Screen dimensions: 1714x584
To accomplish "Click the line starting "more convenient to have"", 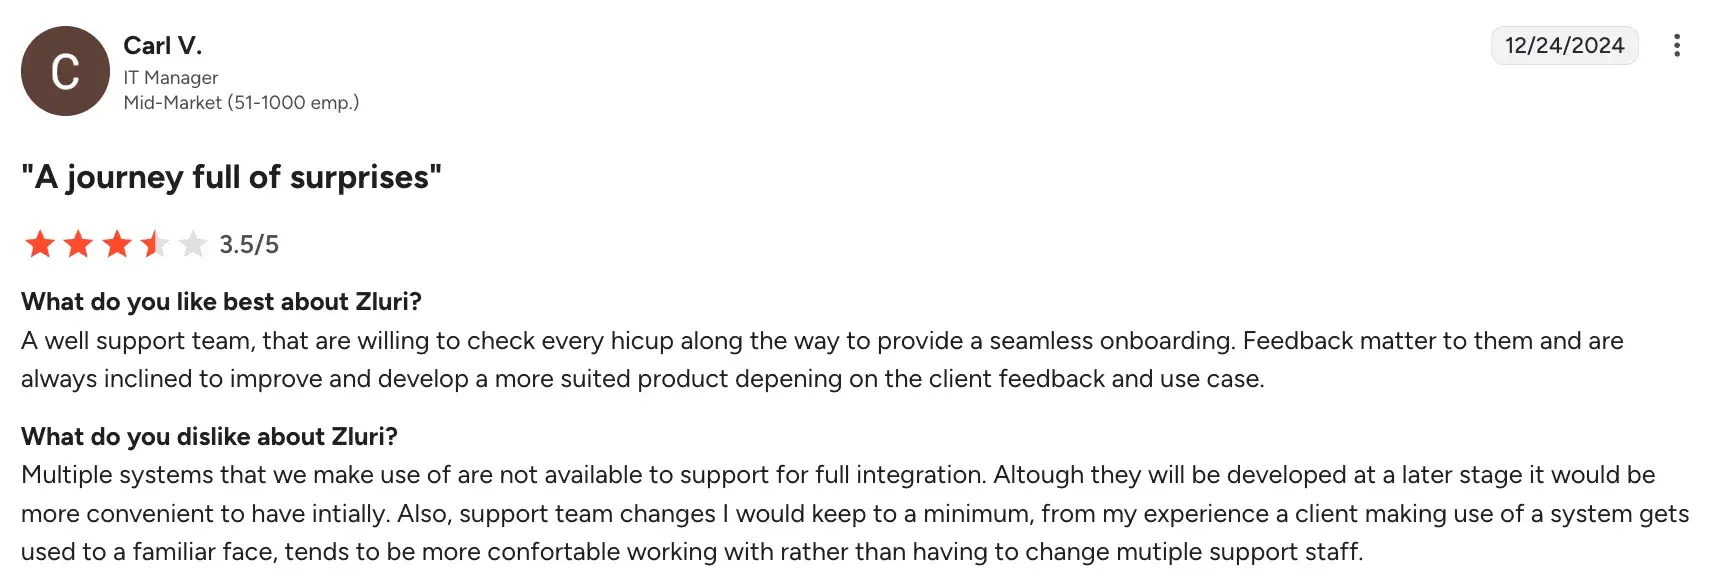I will [x=855, y=514].
